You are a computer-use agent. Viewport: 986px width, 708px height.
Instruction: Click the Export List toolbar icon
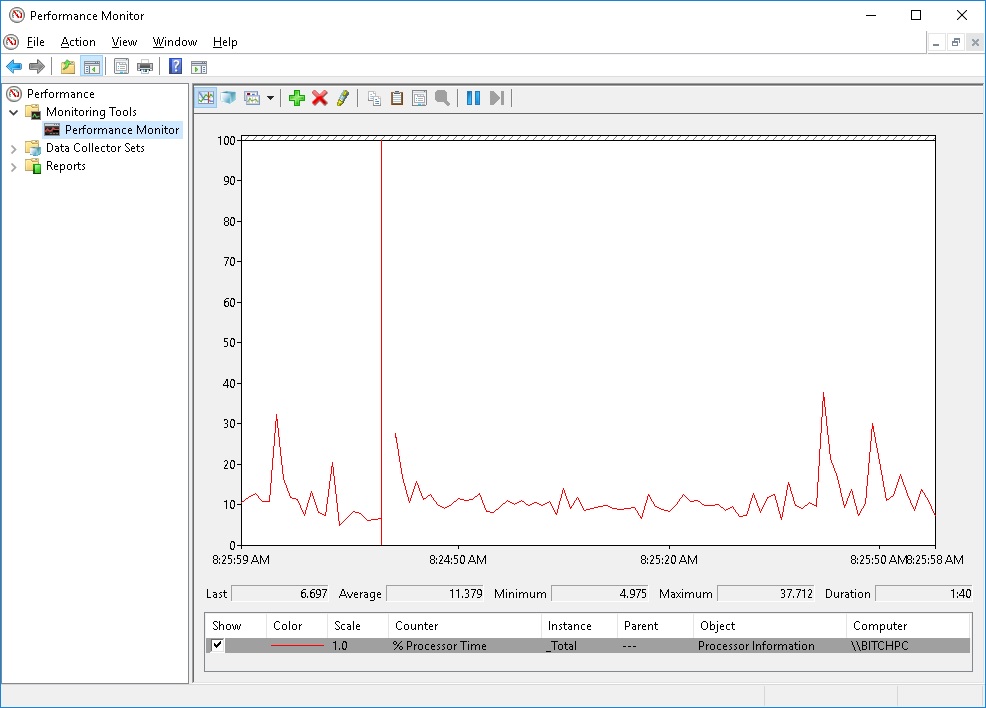point(121,66)
